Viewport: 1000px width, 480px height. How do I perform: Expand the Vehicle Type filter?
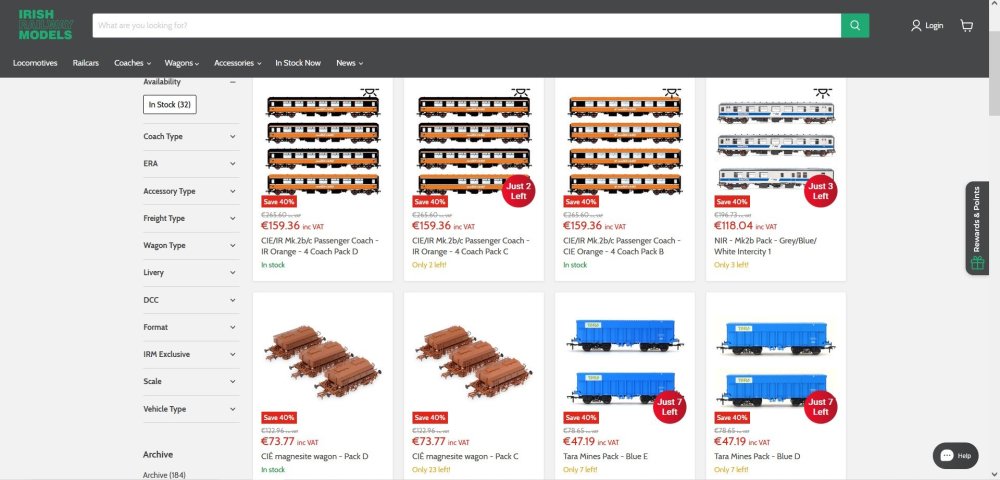pos(190,409)
